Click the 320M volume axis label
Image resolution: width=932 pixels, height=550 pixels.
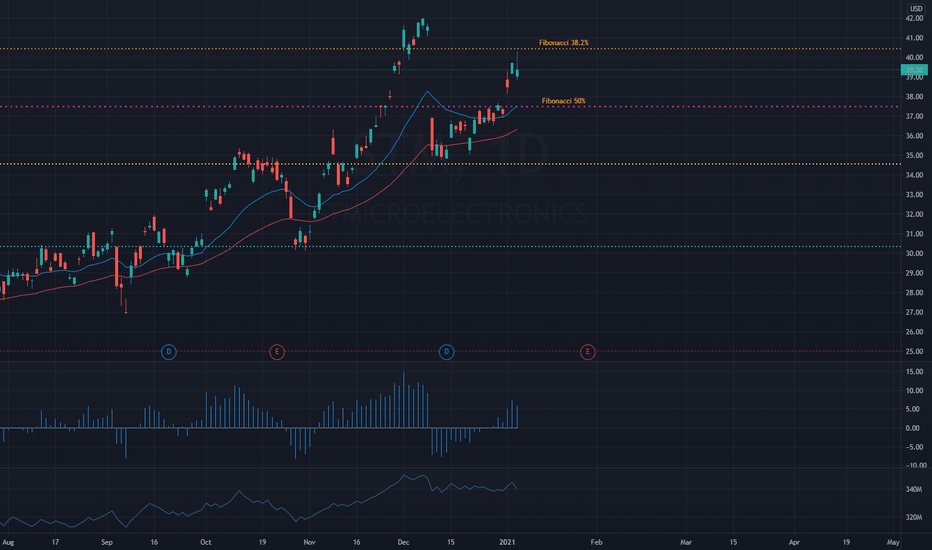[x=914, y=518]
